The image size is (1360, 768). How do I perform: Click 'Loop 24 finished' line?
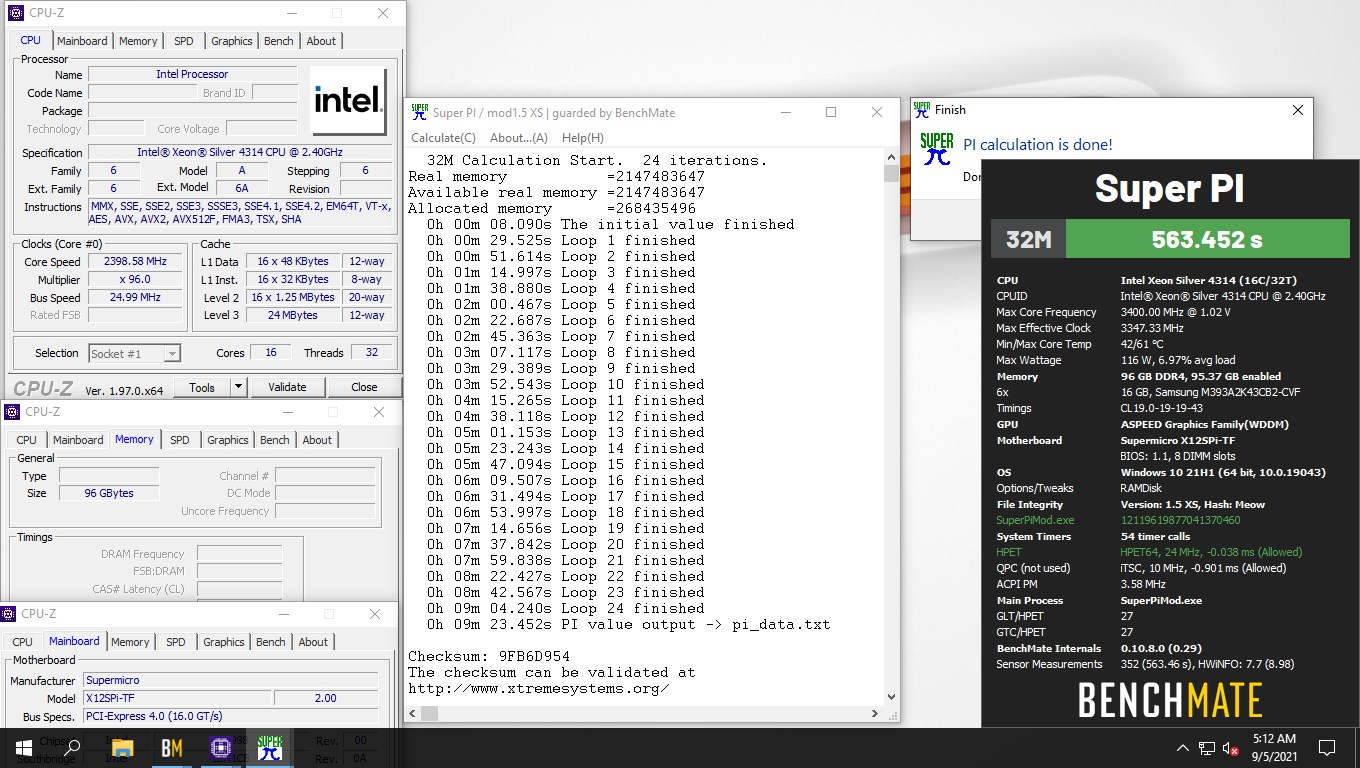[x=566, y=608]
